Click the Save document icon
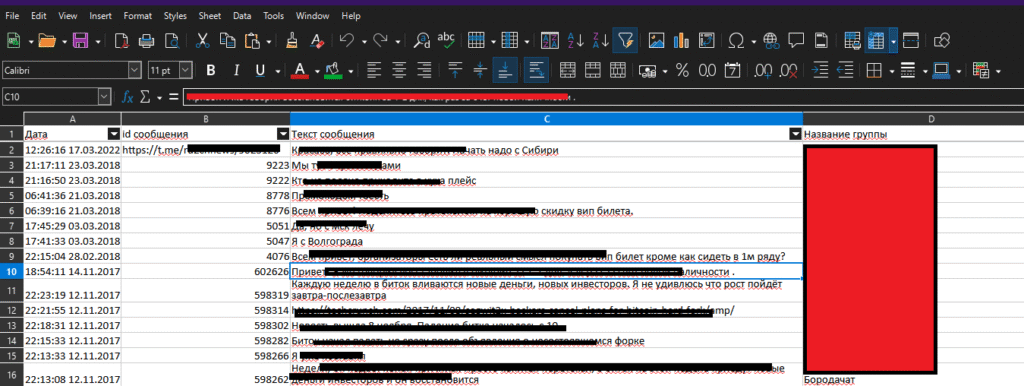 [x=80, y=40]
